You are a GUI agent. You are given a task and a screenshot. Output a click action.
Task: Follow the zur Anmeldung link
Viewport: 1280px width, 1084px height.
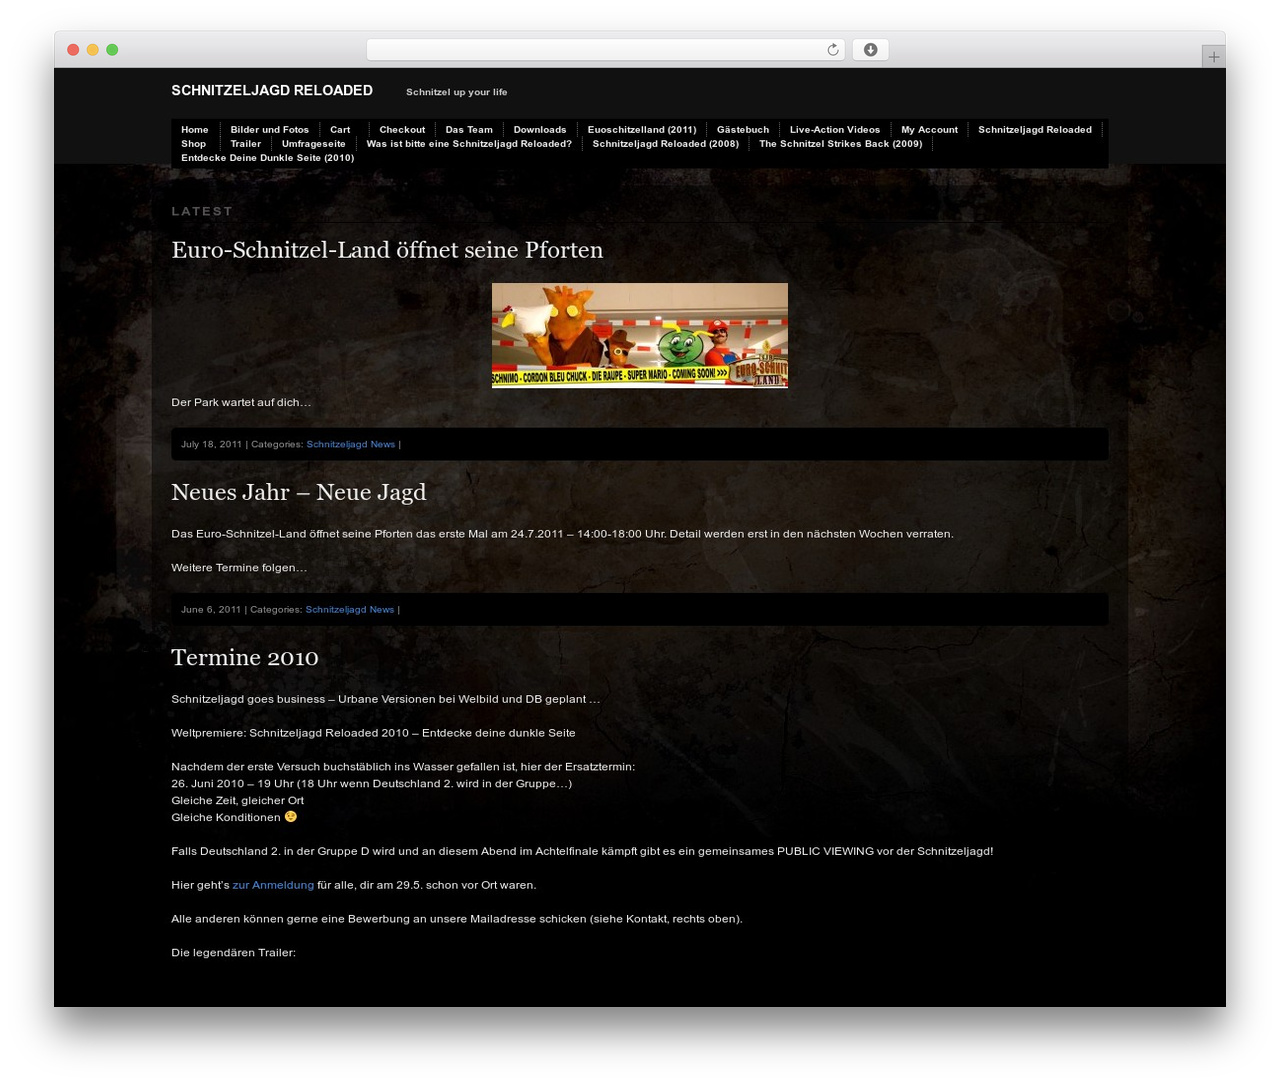point(273,885)
